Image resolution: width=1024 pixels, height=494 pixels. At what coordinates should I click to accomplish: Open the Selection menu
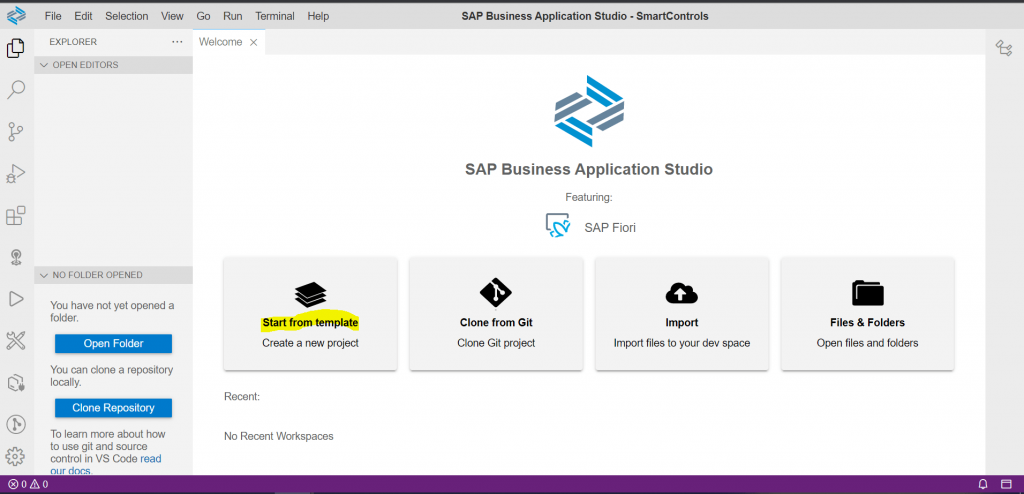click(127, 16)
